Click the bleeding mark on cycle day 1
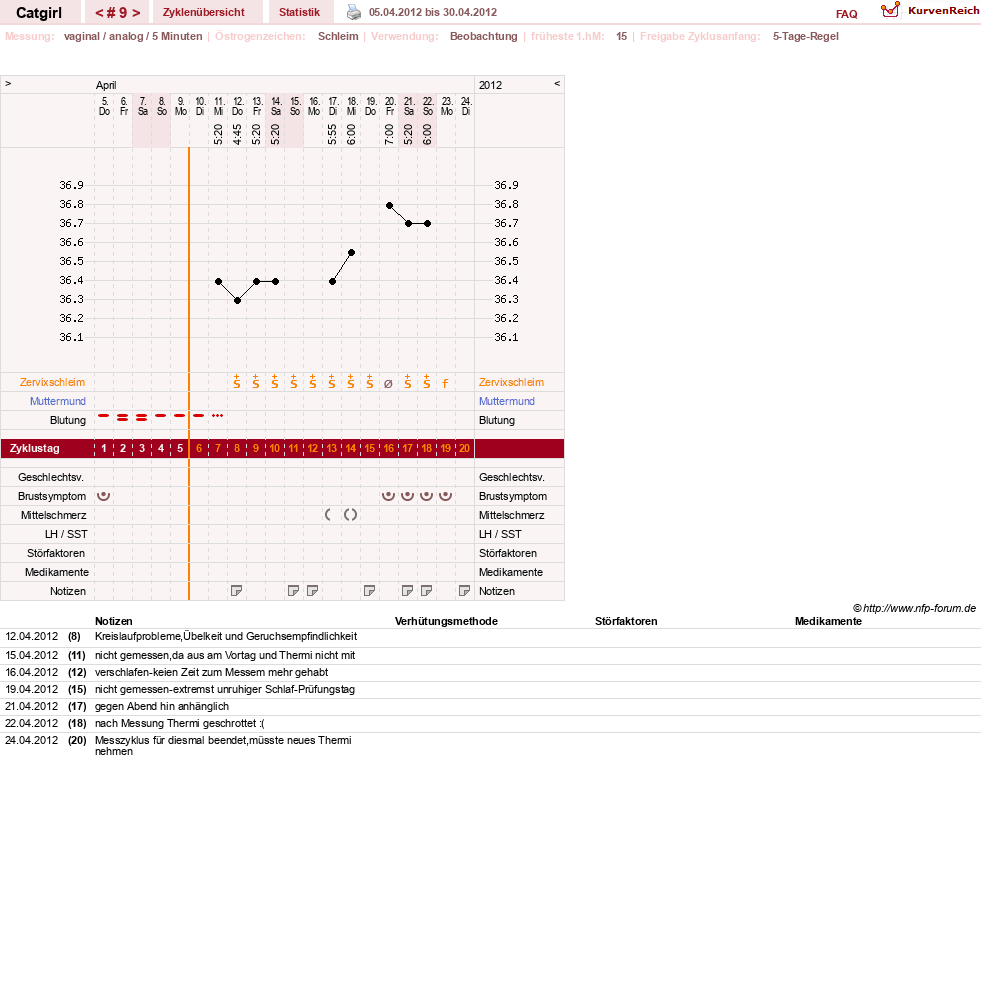This screenshot has width=981, height=994. [103, 416]
